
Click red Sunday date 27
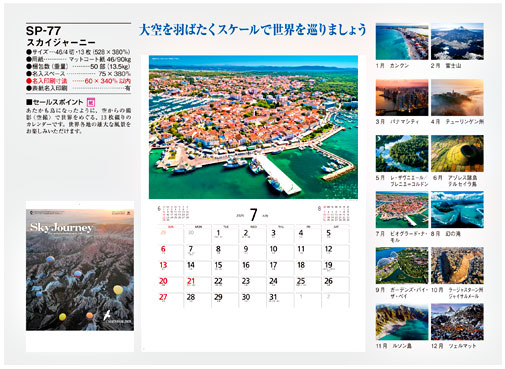163,297
